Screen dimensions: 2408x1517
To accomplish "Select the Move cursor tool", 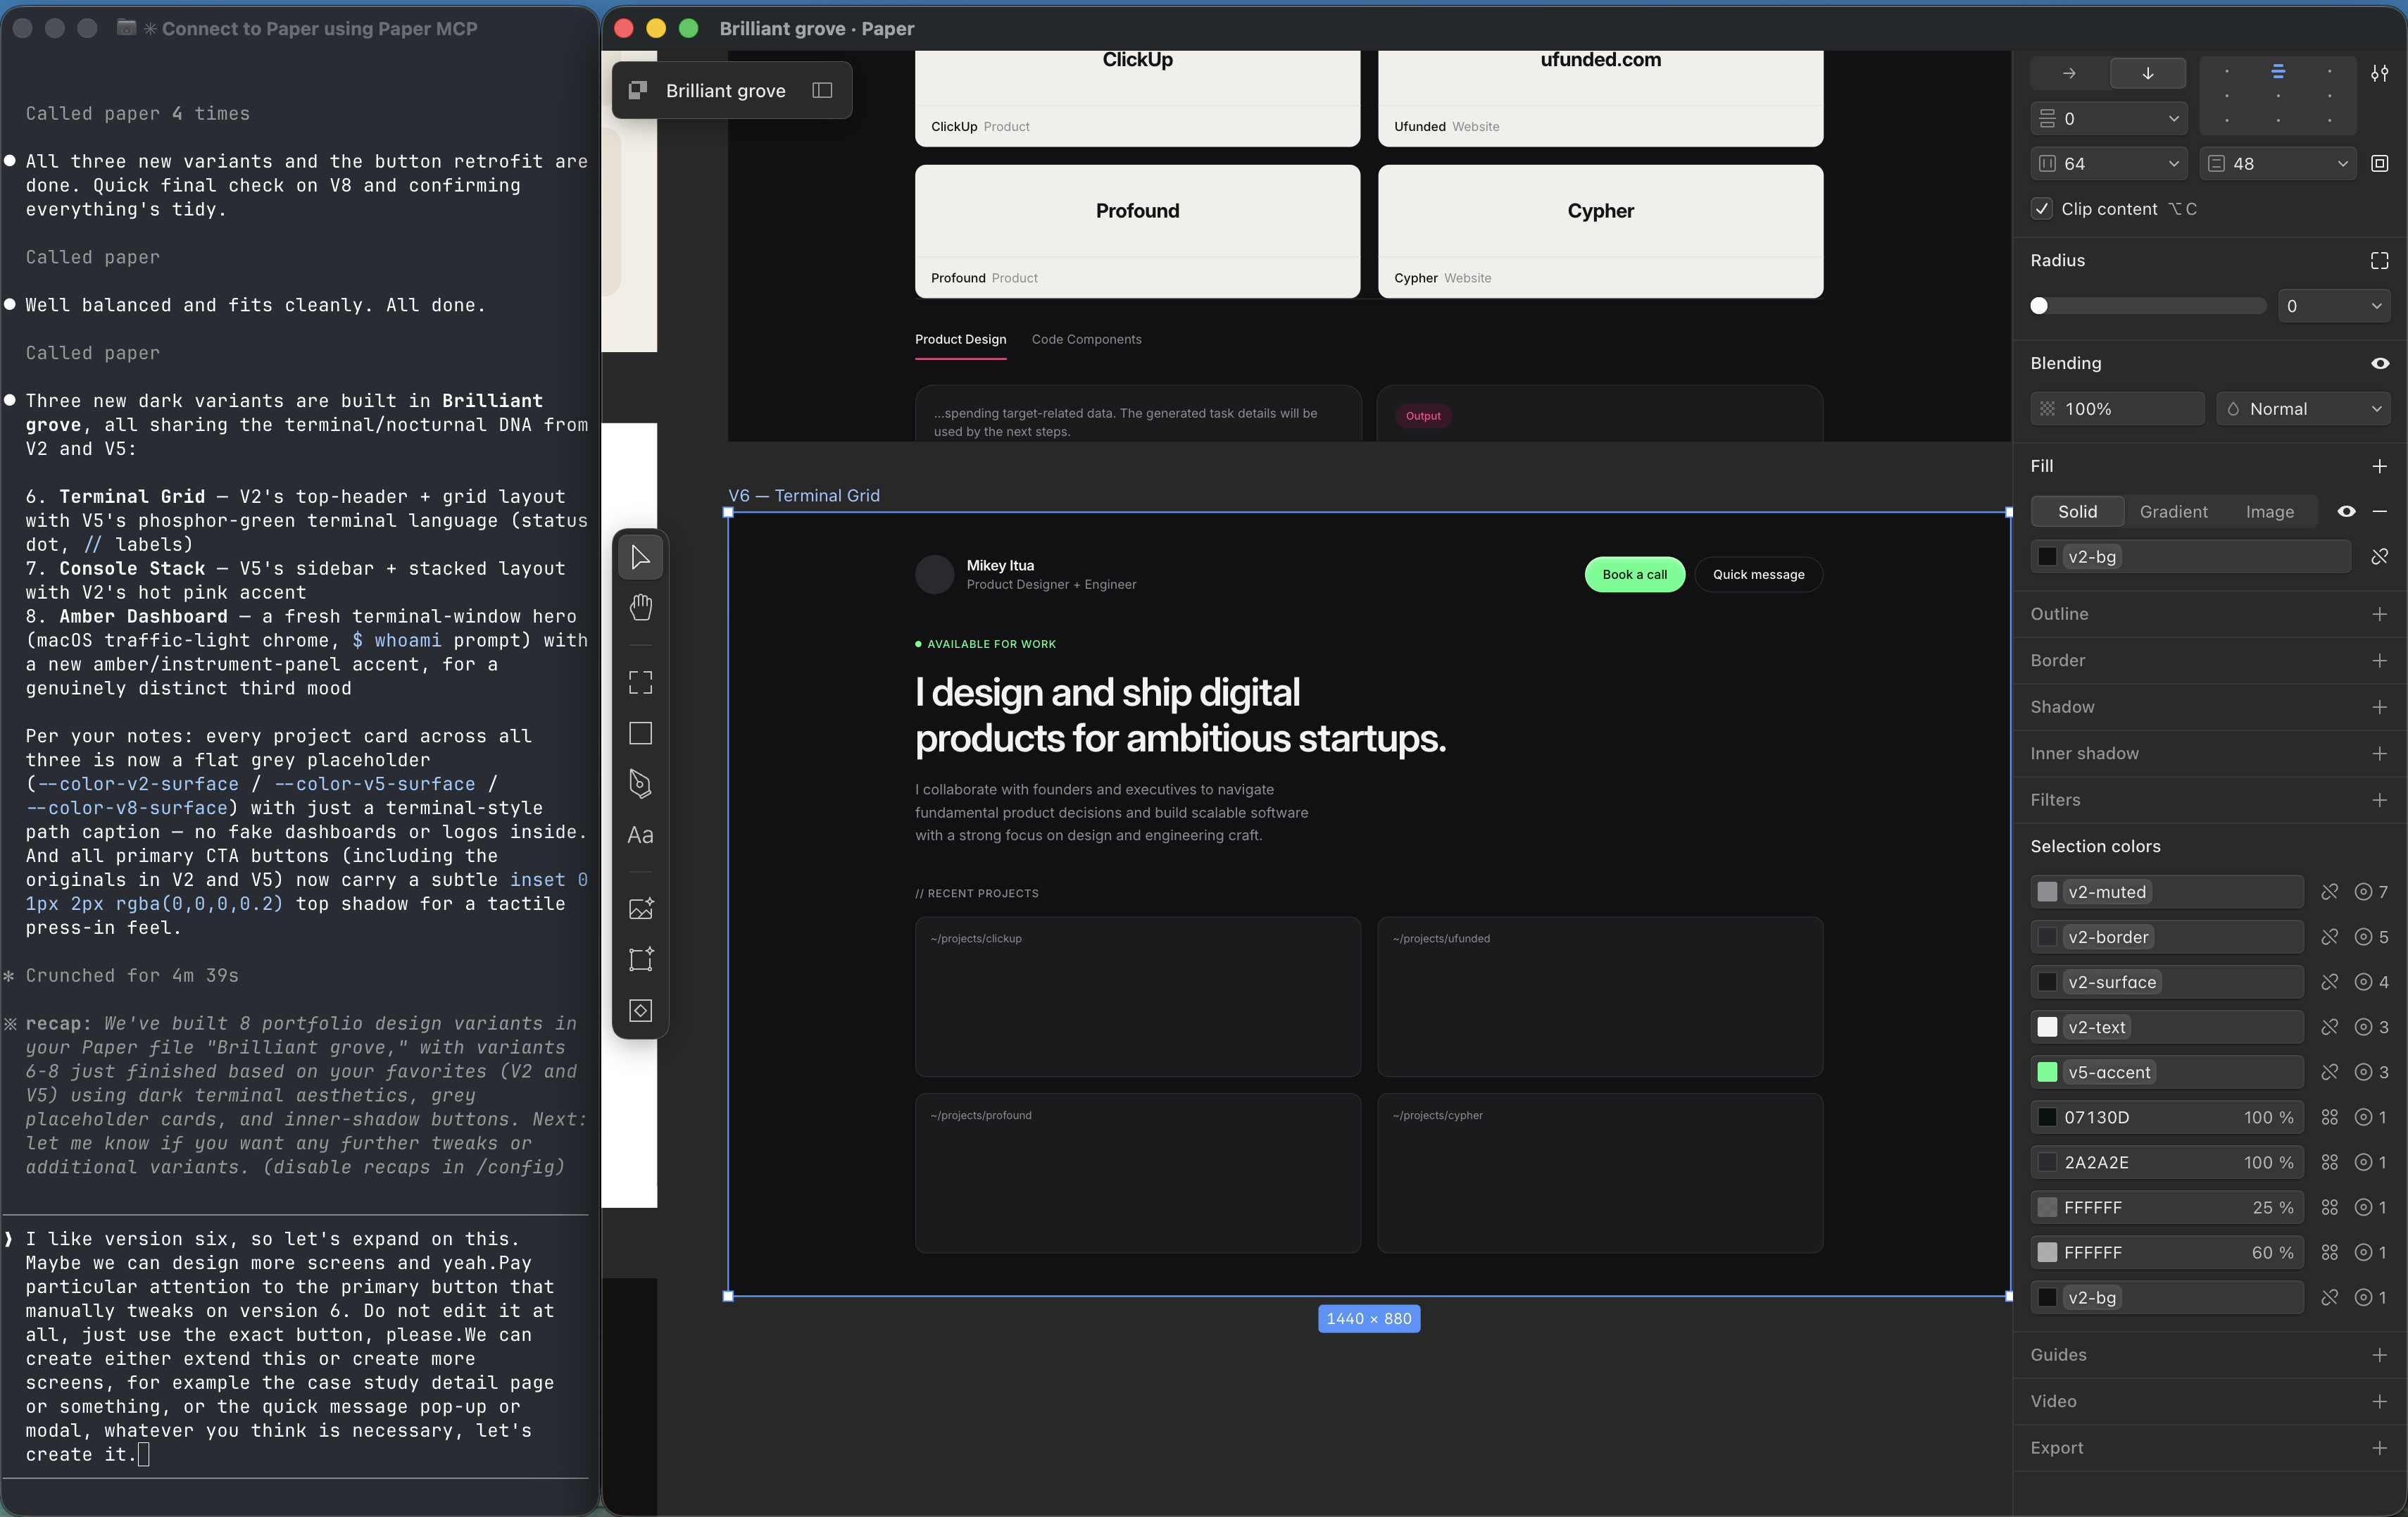I will (x=640, y=557).
